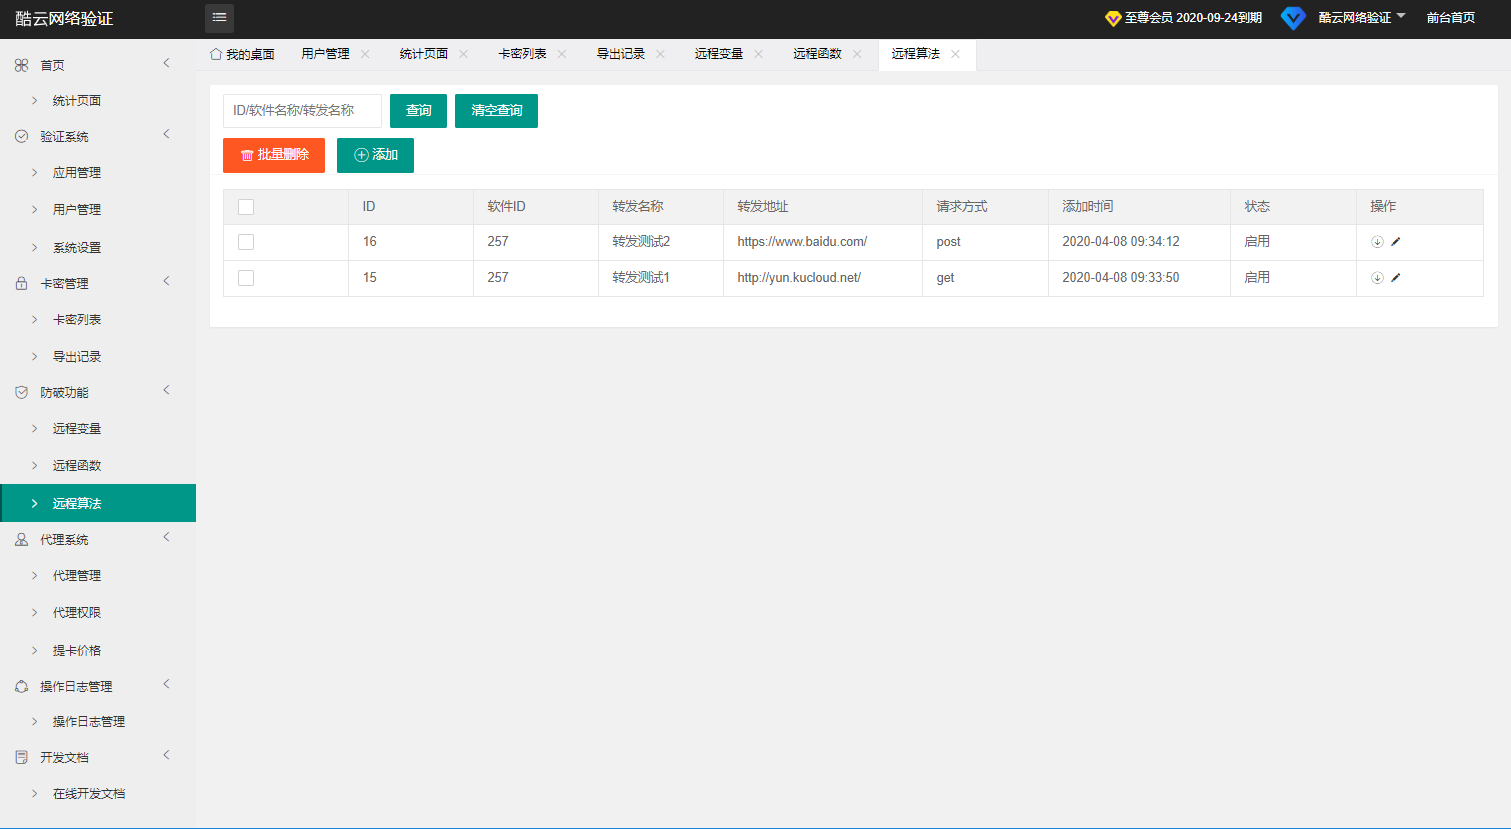Click the yellow VIP membership badge icon
Viewport: 1511px width, 829px height.
(x=1112, y=18)
